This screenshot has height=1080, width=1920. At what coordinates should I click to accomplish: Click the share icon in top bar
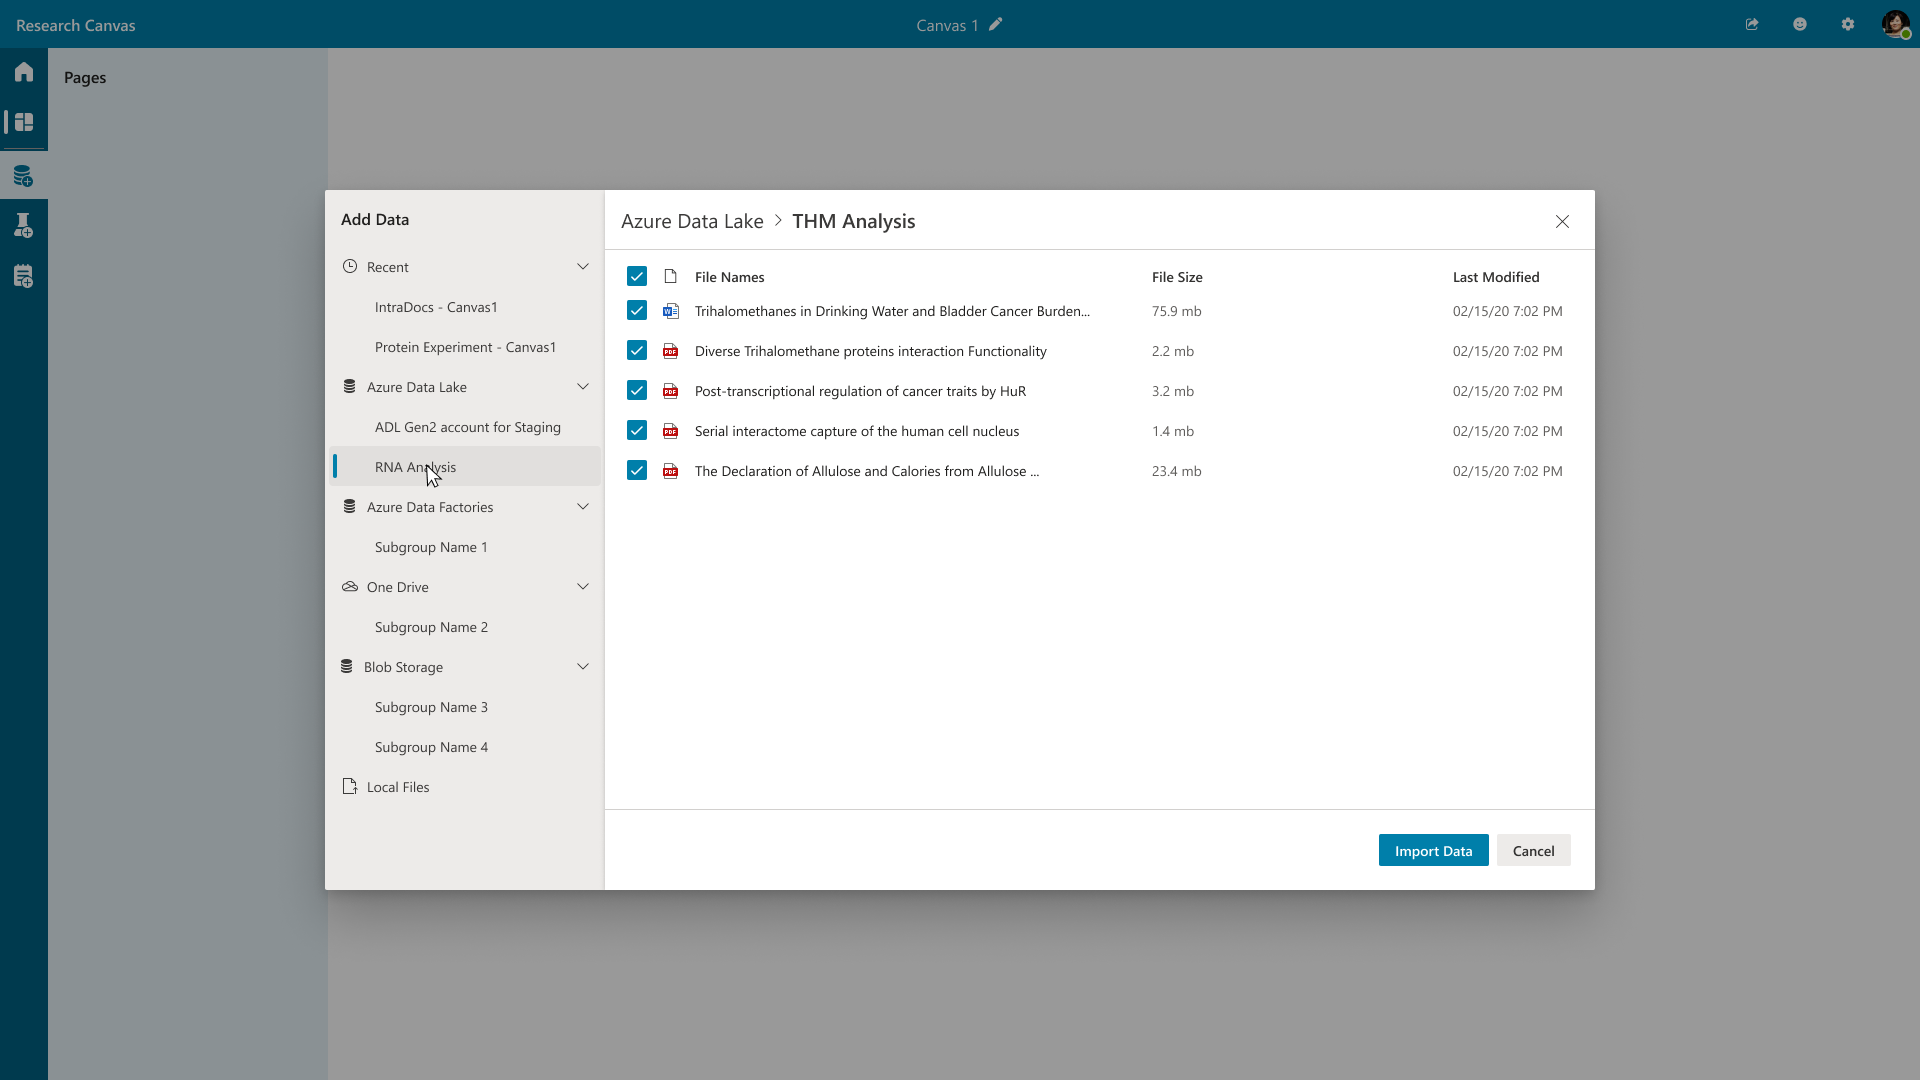tap(1752, 25)
